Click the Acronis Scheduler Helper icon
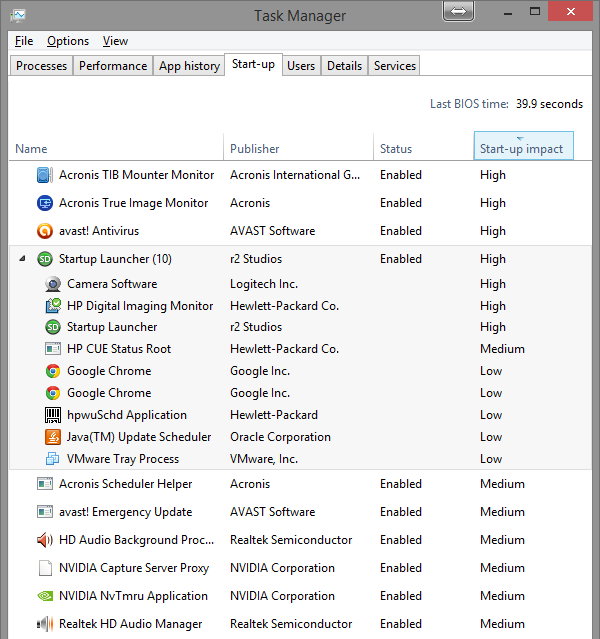 coord(44,484)
